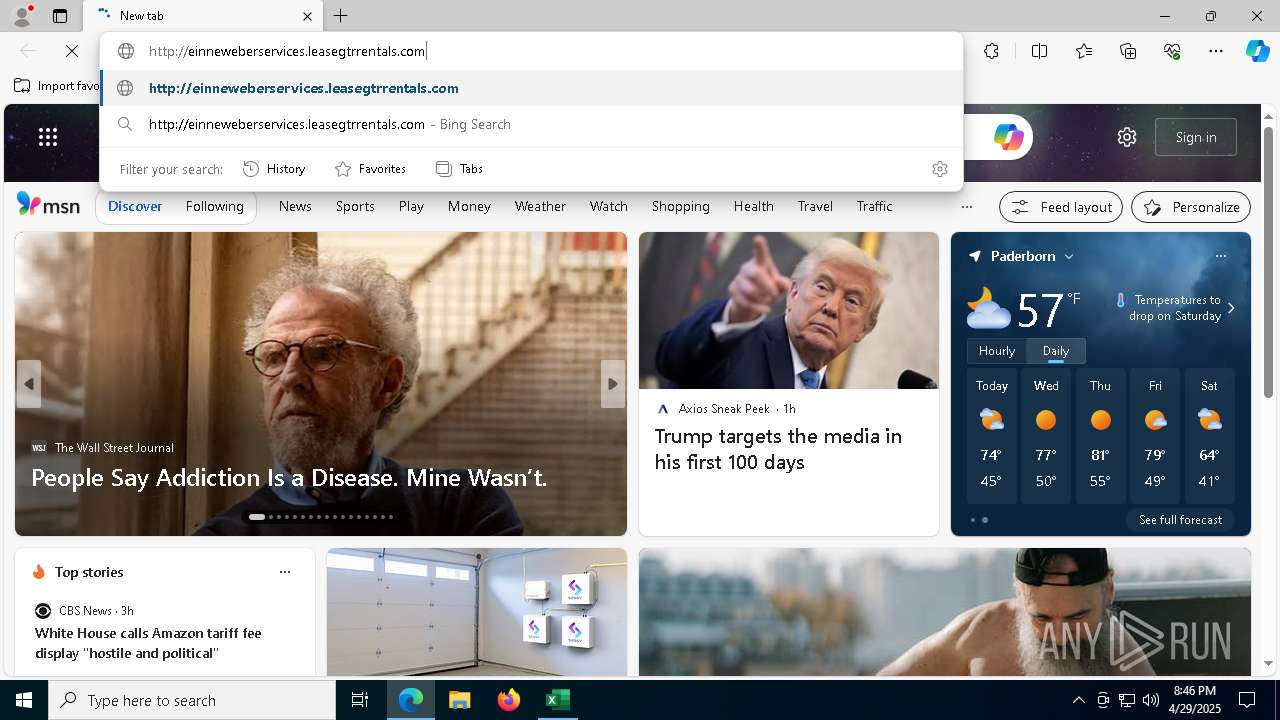The image size is (1280, 720).
Task: Open page settings gear icon
Action: point(1127,137)
